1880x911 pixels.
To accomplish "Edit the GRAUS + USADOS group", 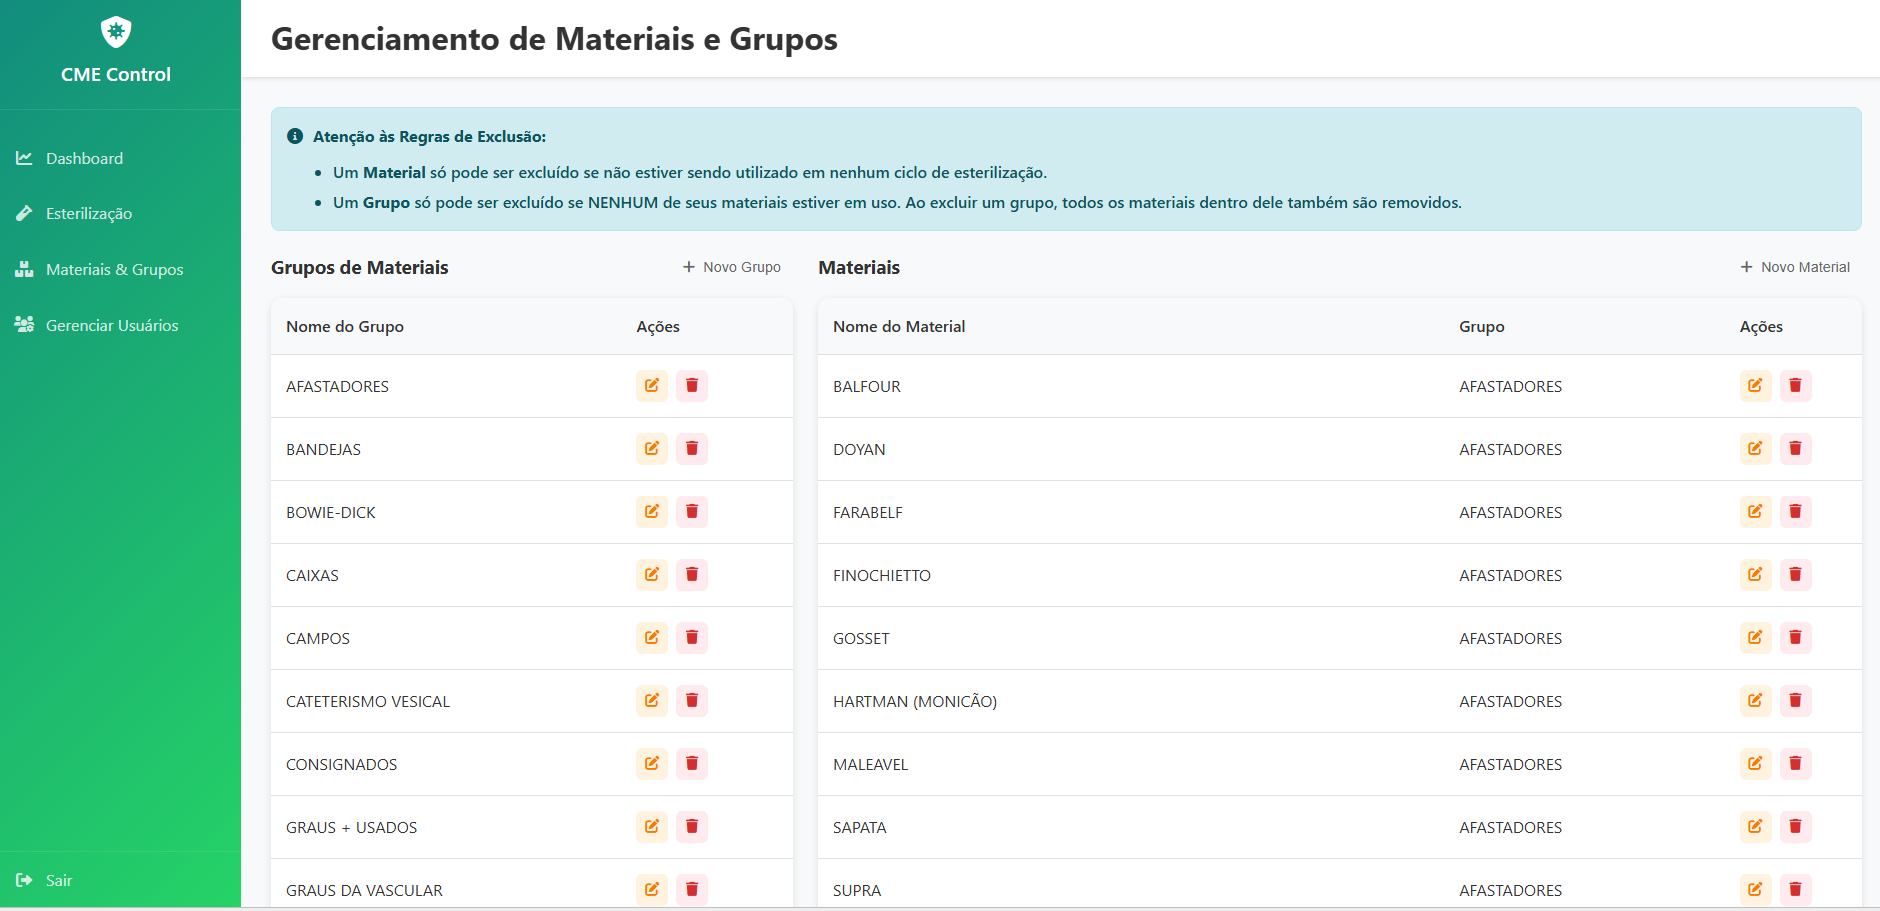I will tap(652, 827).
